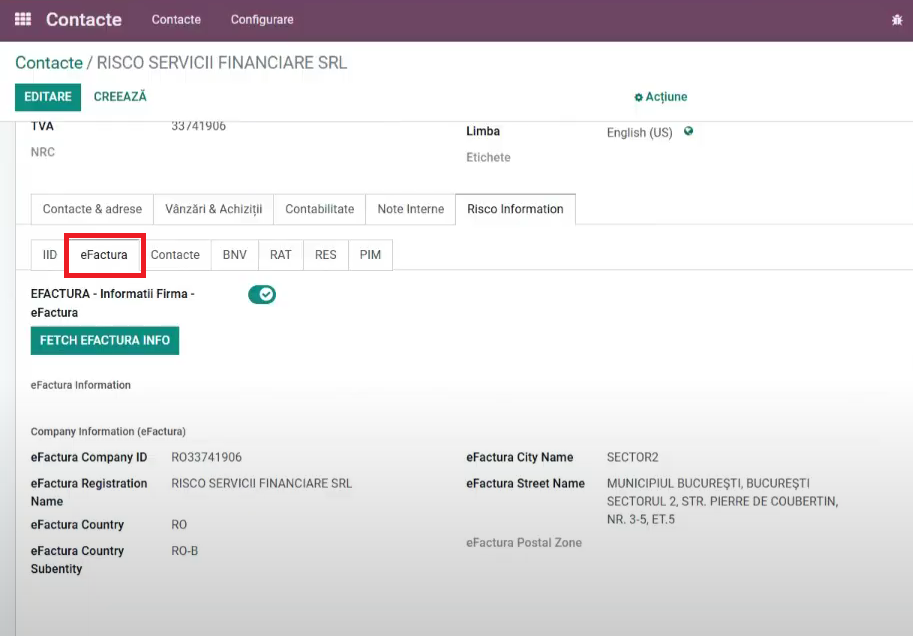The height and width of the screenshot is (636, 913).
Task: Click the eFactura Company ID label
Action: [89, 458]
